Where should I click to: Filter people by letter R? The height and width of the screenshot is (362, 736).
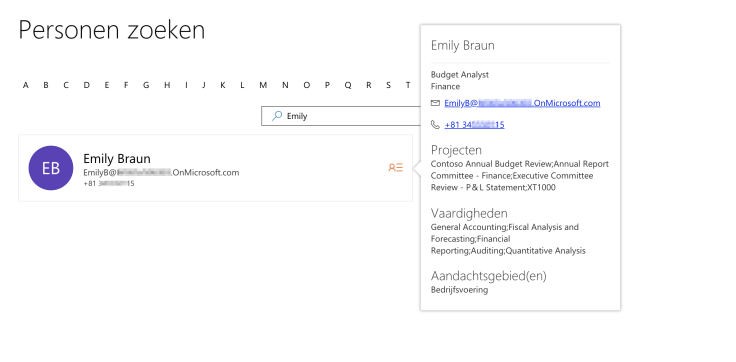point(368,85)
